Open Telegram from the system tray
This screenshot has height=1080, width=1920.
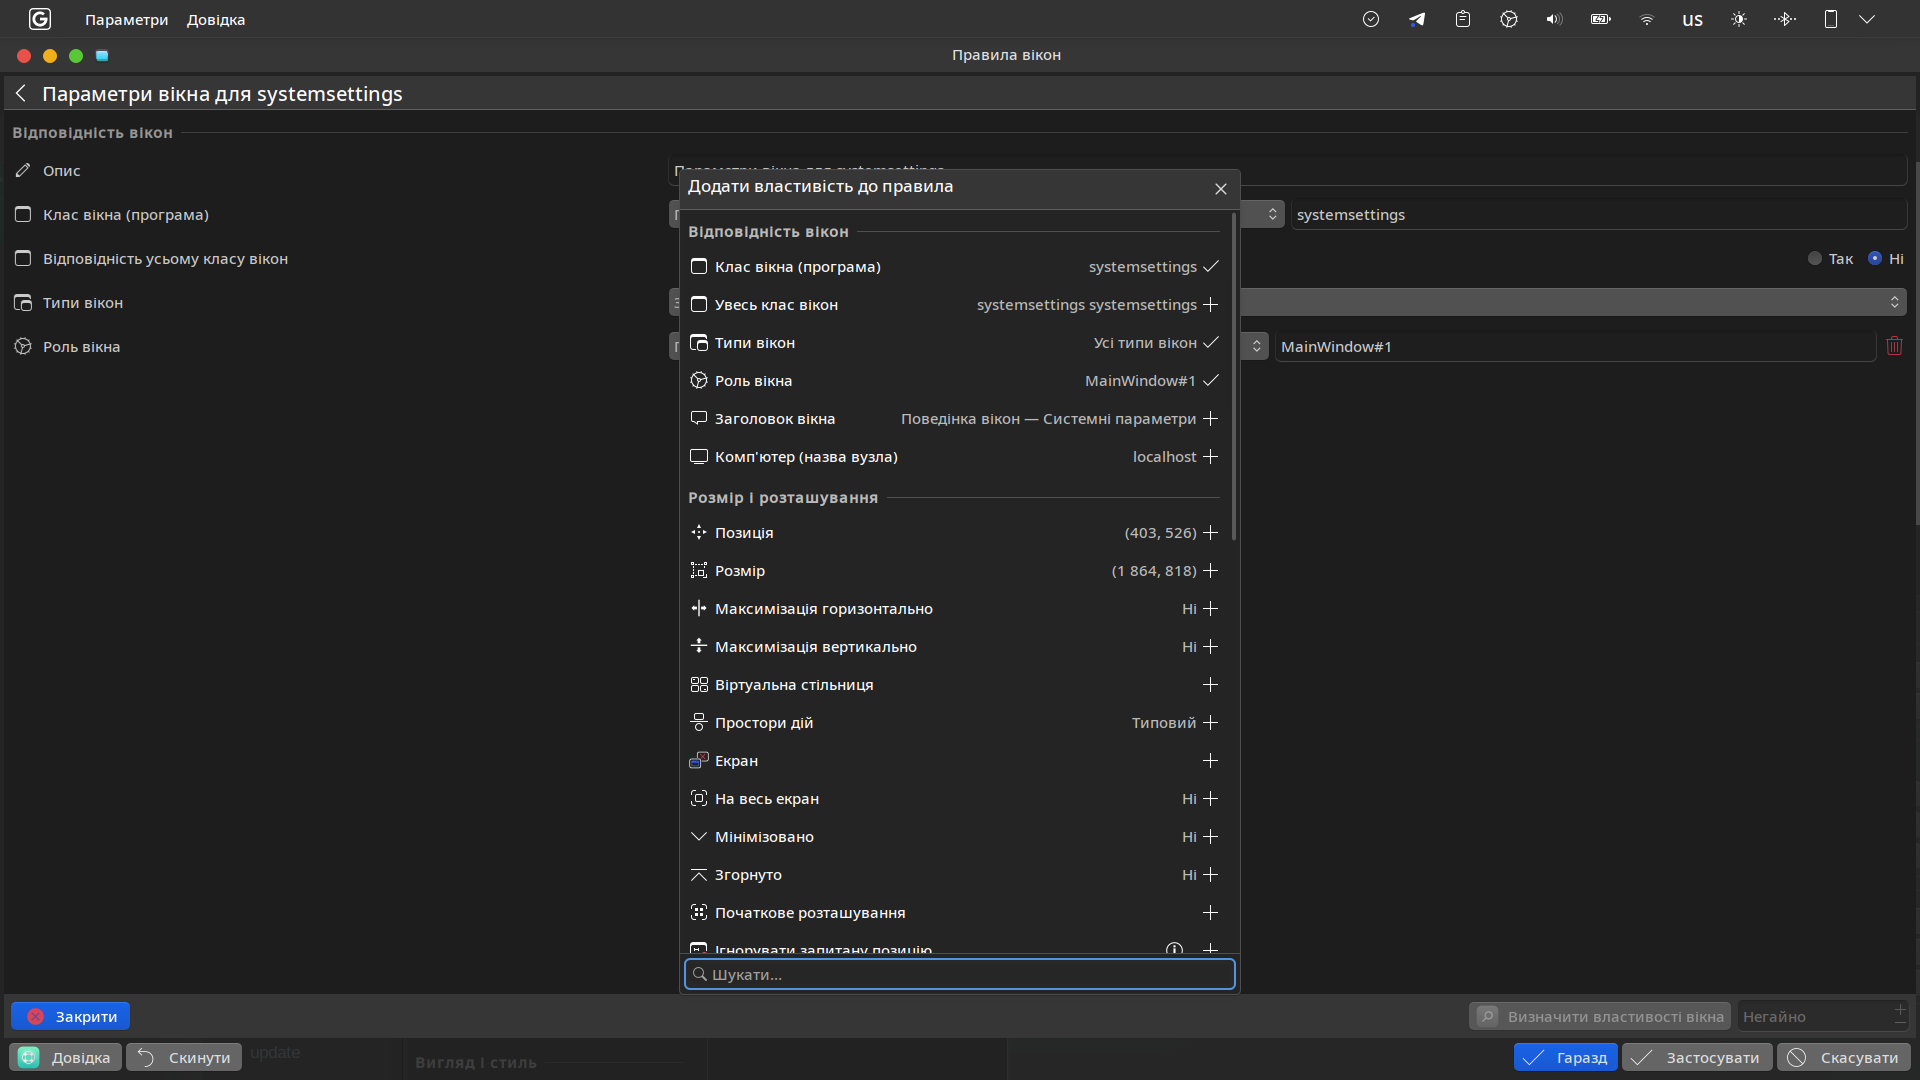click(1416, 19)
